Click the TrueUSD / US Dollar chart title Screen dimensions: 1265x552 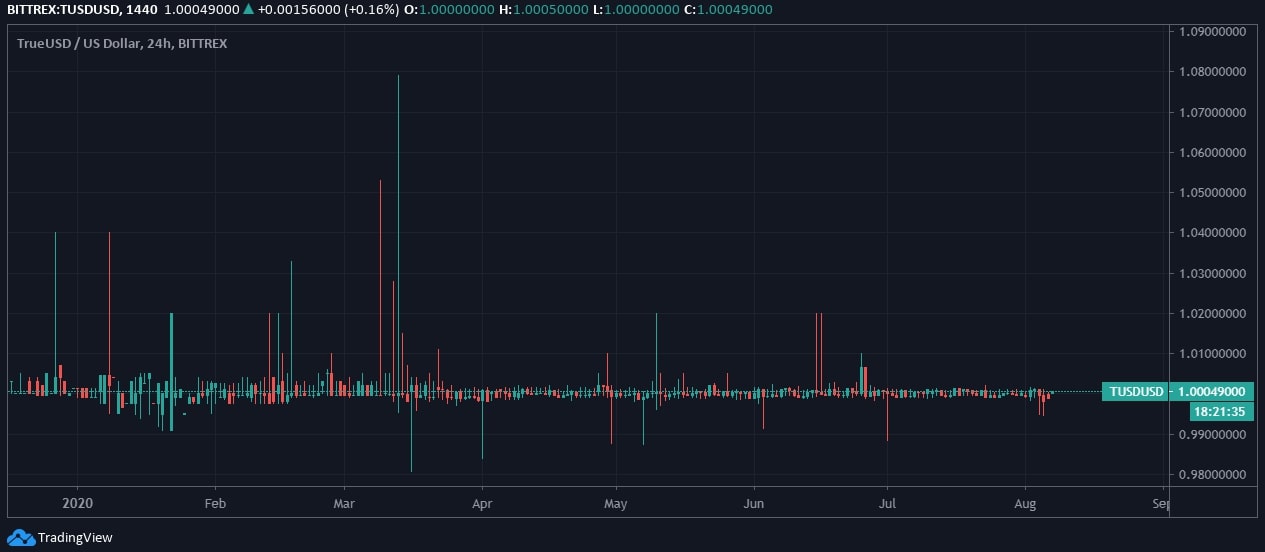[x=122, y=43]
